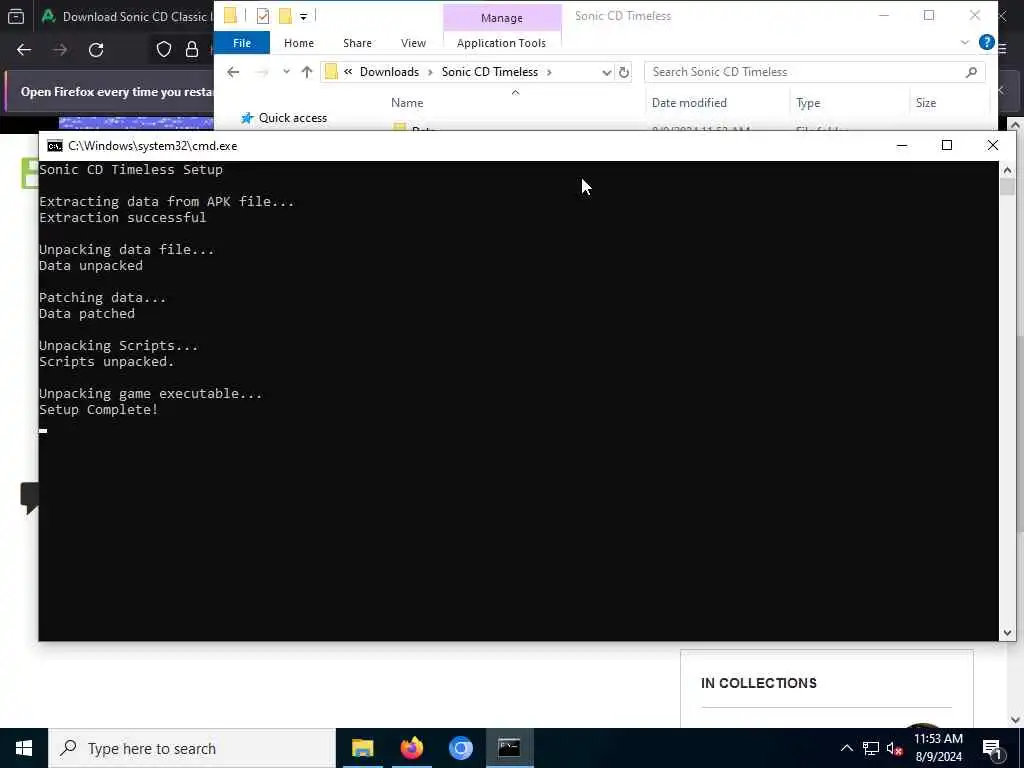Go up one folder level in Explorer

(307, 72)
